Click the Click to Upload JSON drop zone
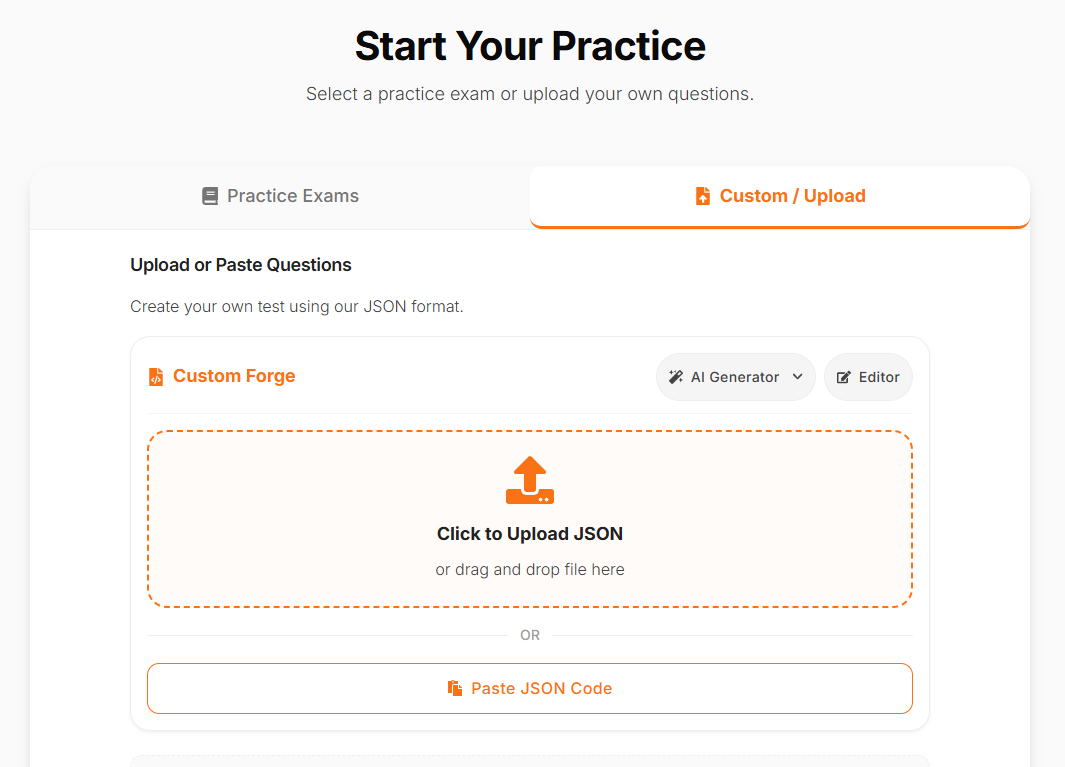 point(530,518)
